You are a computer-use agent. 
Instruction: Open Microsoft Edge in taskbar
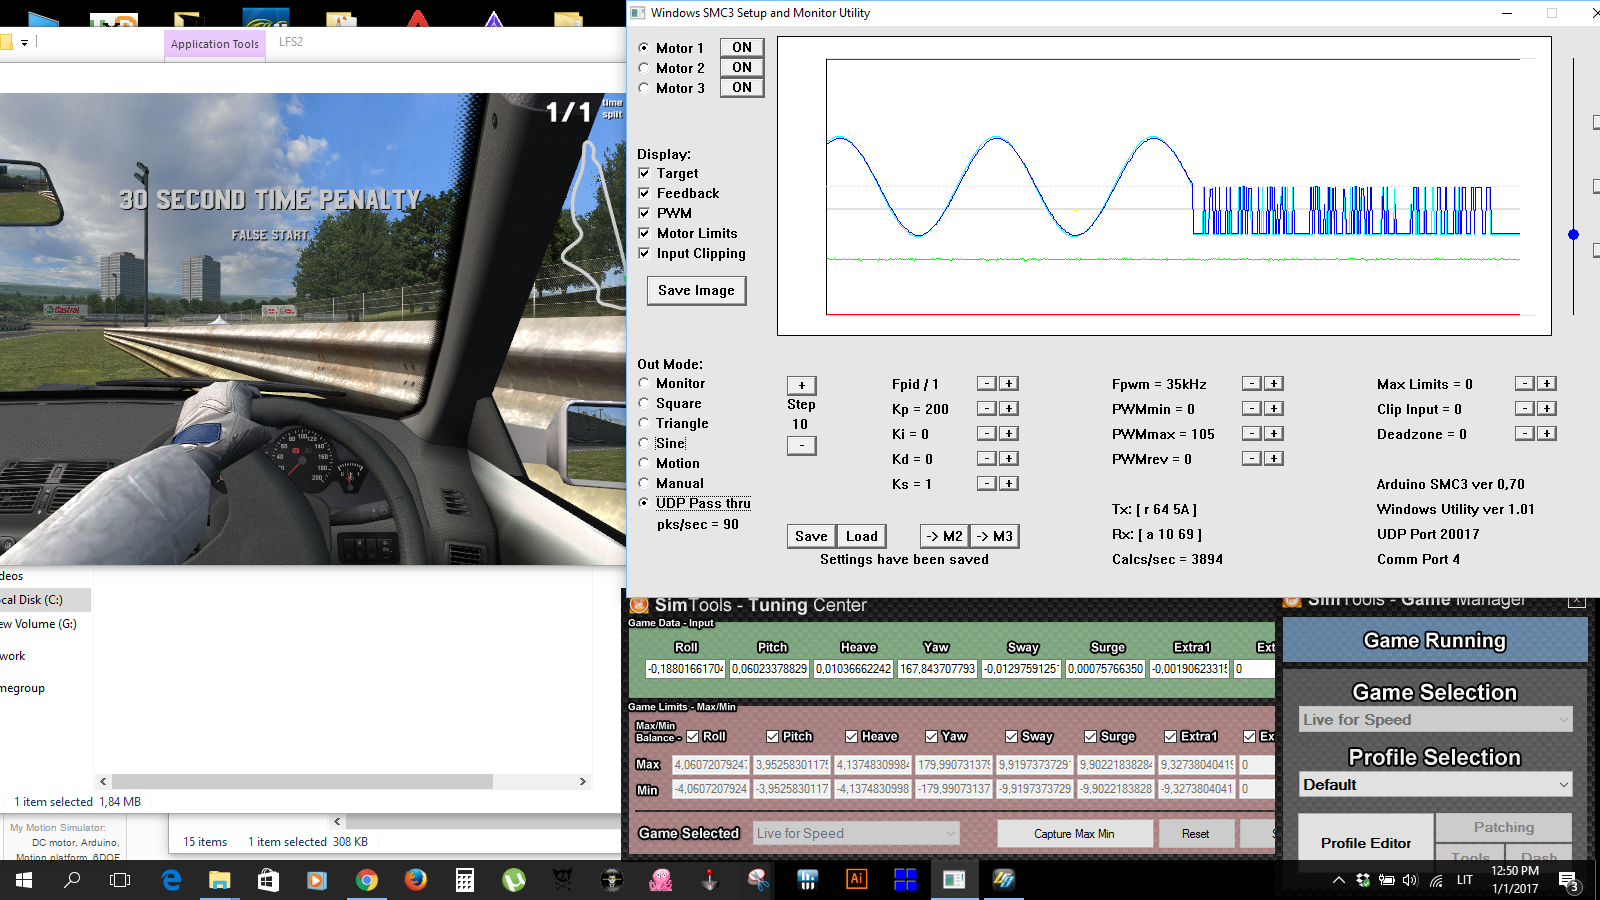coord(171,880)
